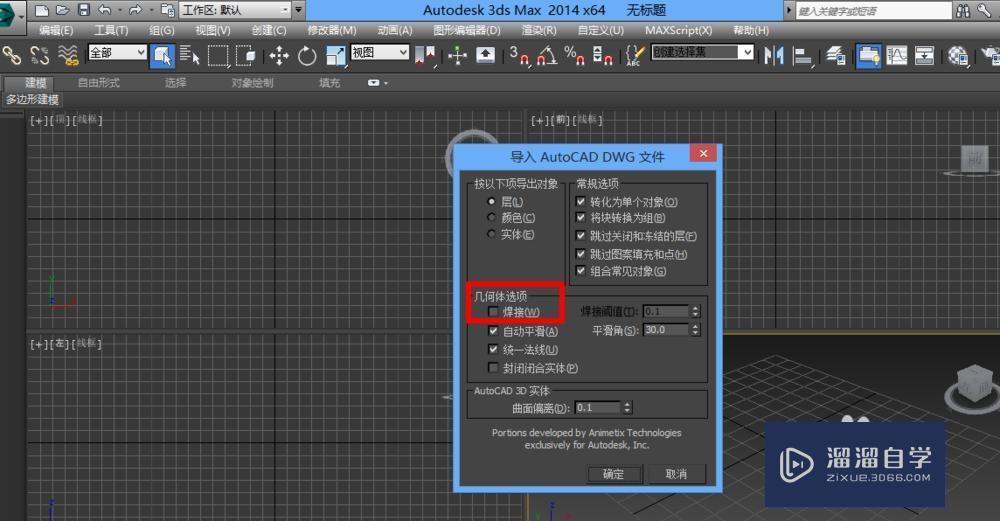Image resolution: width=1000 pixels, height=521 pixels.
Task: Select the 层(L) radio button
Action: 491,202
